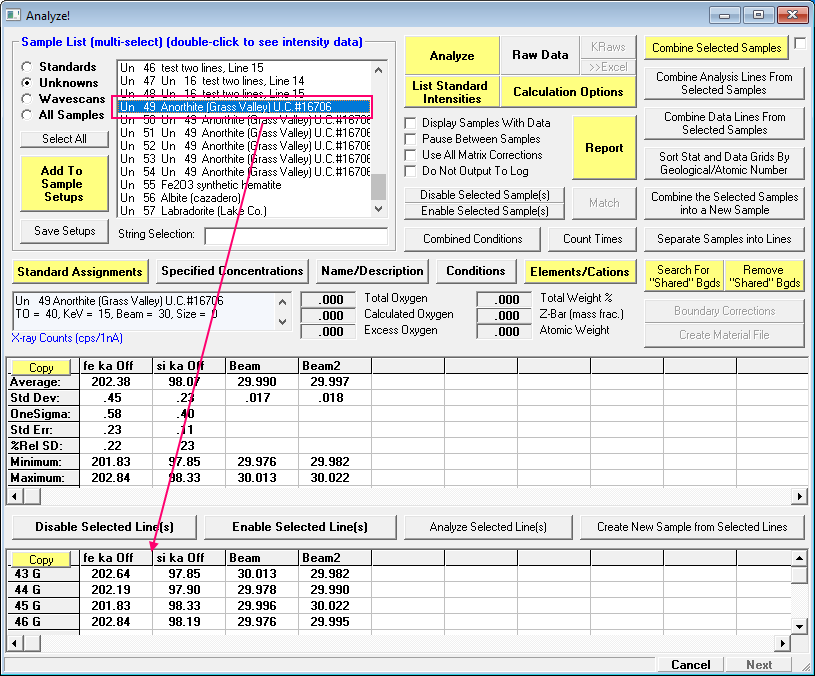Open the Calculation Options dialog
The width and height of the screenshot is (815, 676).
click(568, 92)
